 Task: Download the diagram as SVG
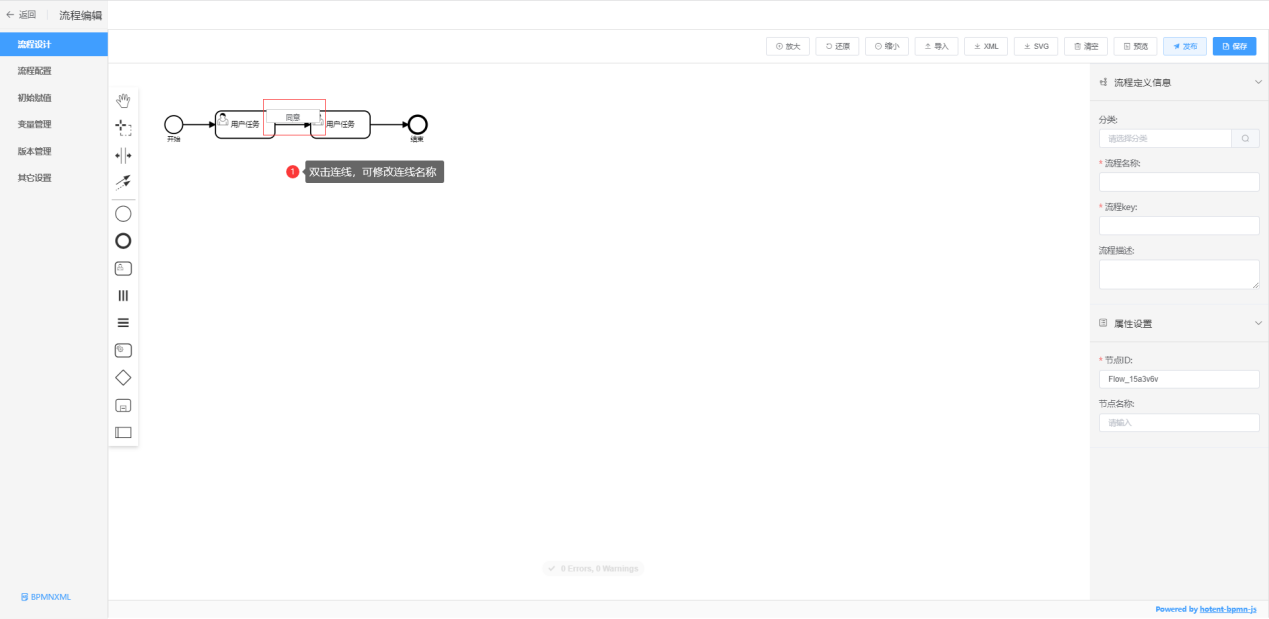click(1036, 46)
